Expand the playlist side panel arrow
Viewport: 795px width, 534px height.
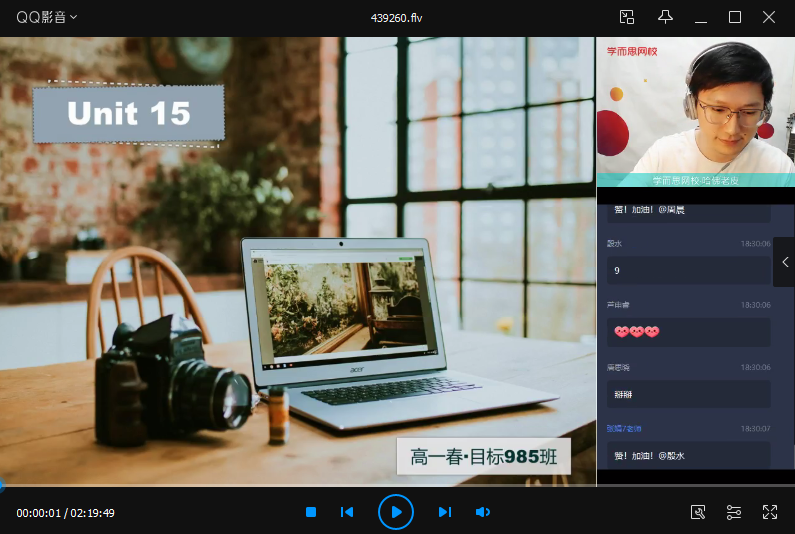pyautogui.click(x=784, y=262)
